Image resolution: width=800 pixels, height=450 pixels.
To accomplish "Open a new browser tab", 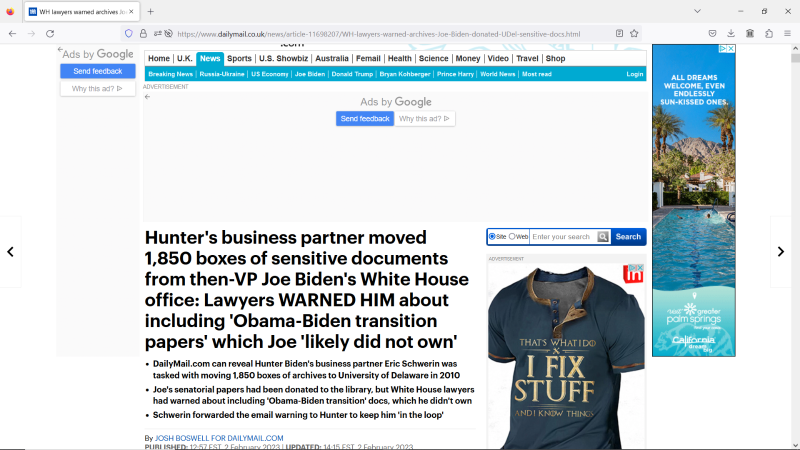I will click(151, 11).
